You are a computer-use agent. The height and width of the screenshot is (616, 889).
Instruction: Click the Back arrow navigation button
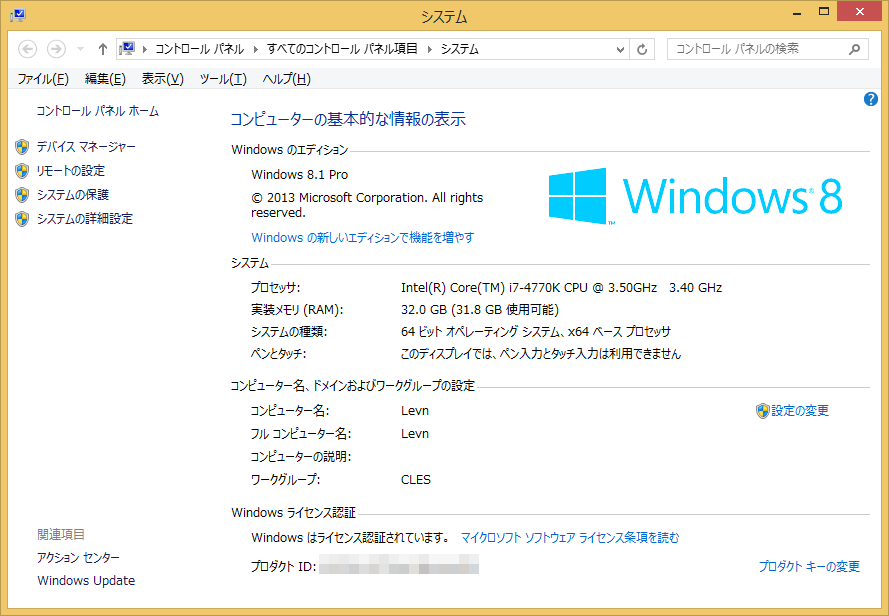click(x=28, y=49)
